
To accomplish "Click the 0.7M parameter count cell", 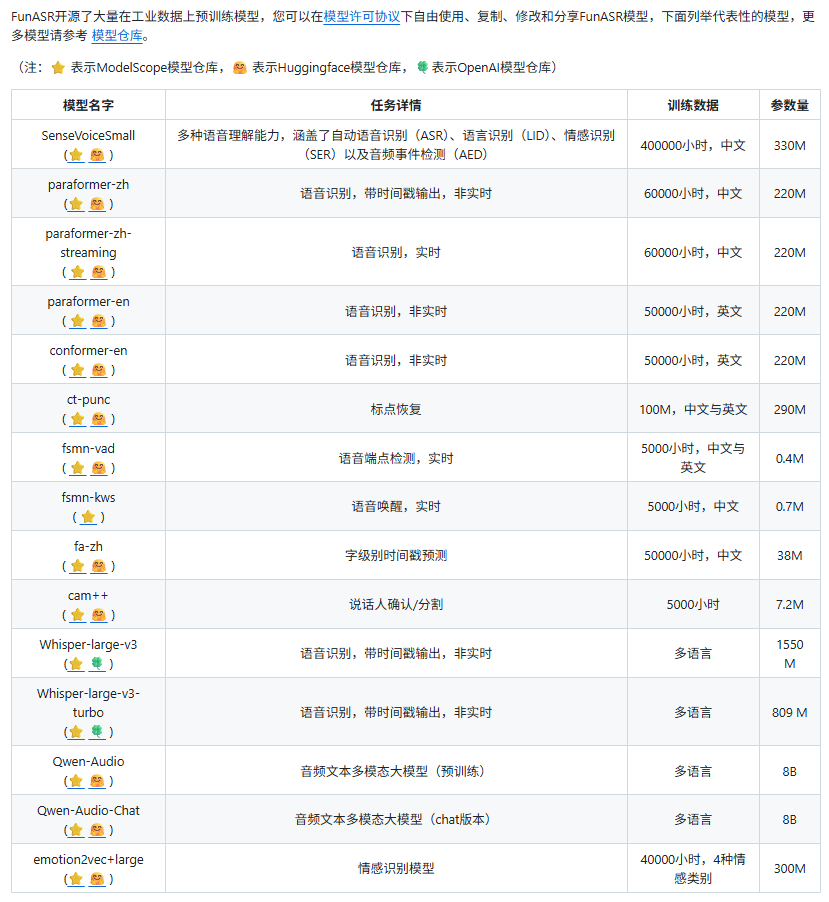I will coord(789,507).
